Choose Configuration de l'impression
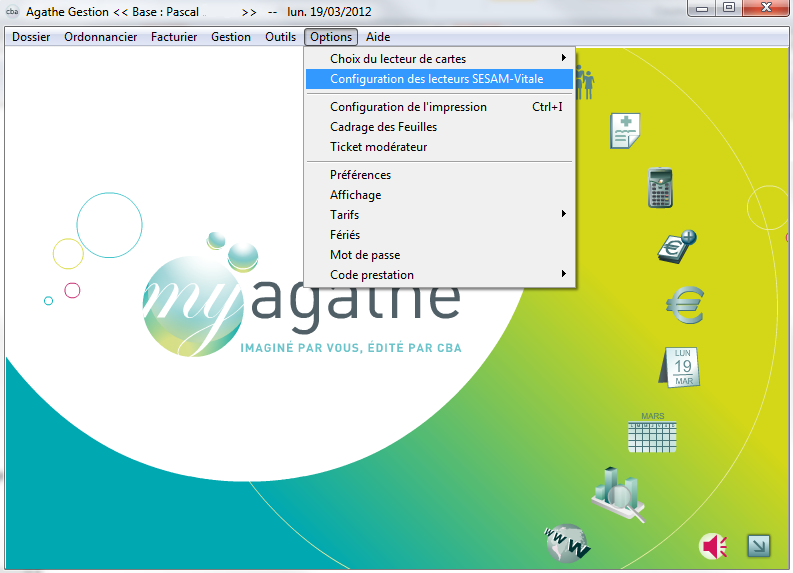Viewport: 793px width, 573px height. (439, 107)
